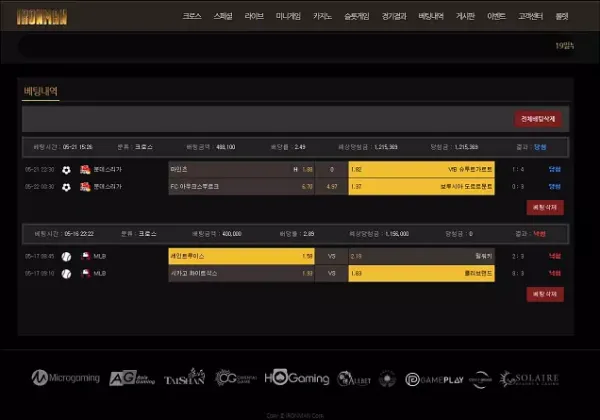Click 베팅삭제 under the MLB bet

(x=545, y=294)
